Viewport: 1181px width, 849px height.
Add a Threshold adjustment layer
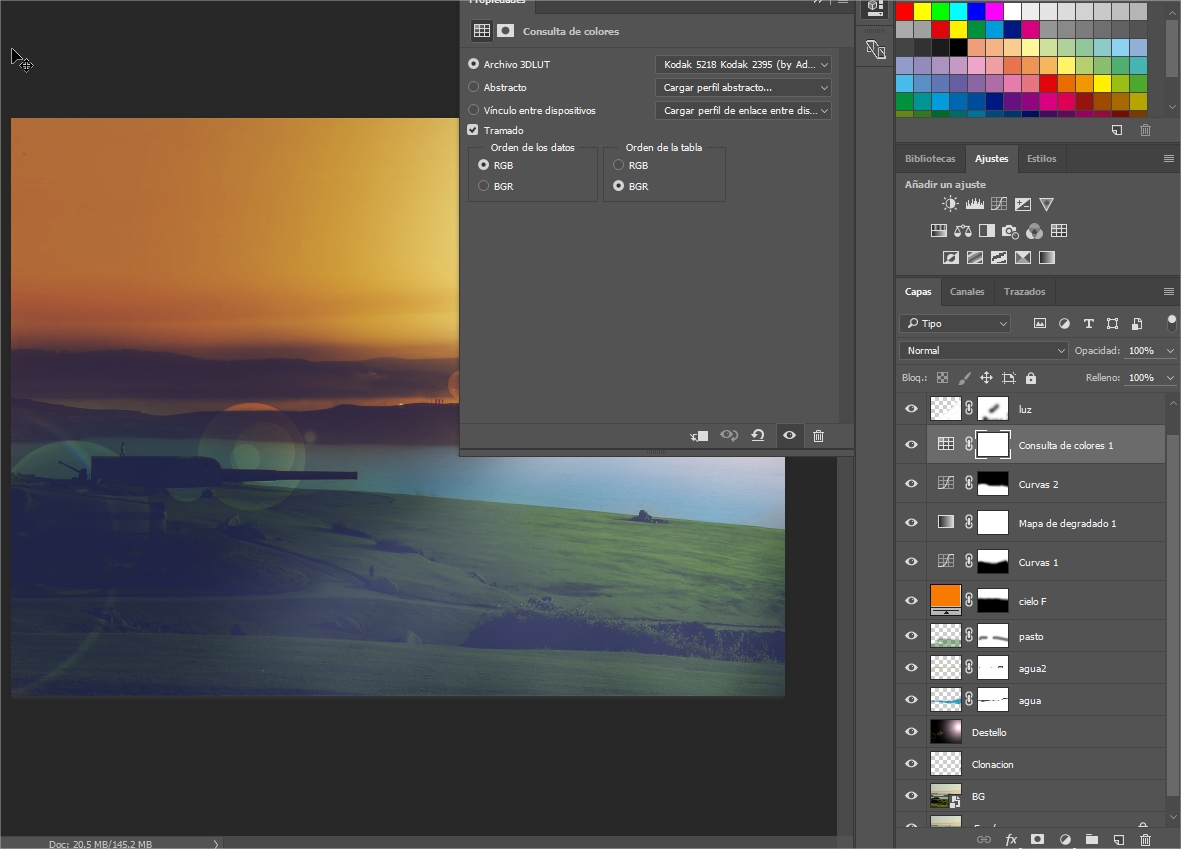click(999, 258)
